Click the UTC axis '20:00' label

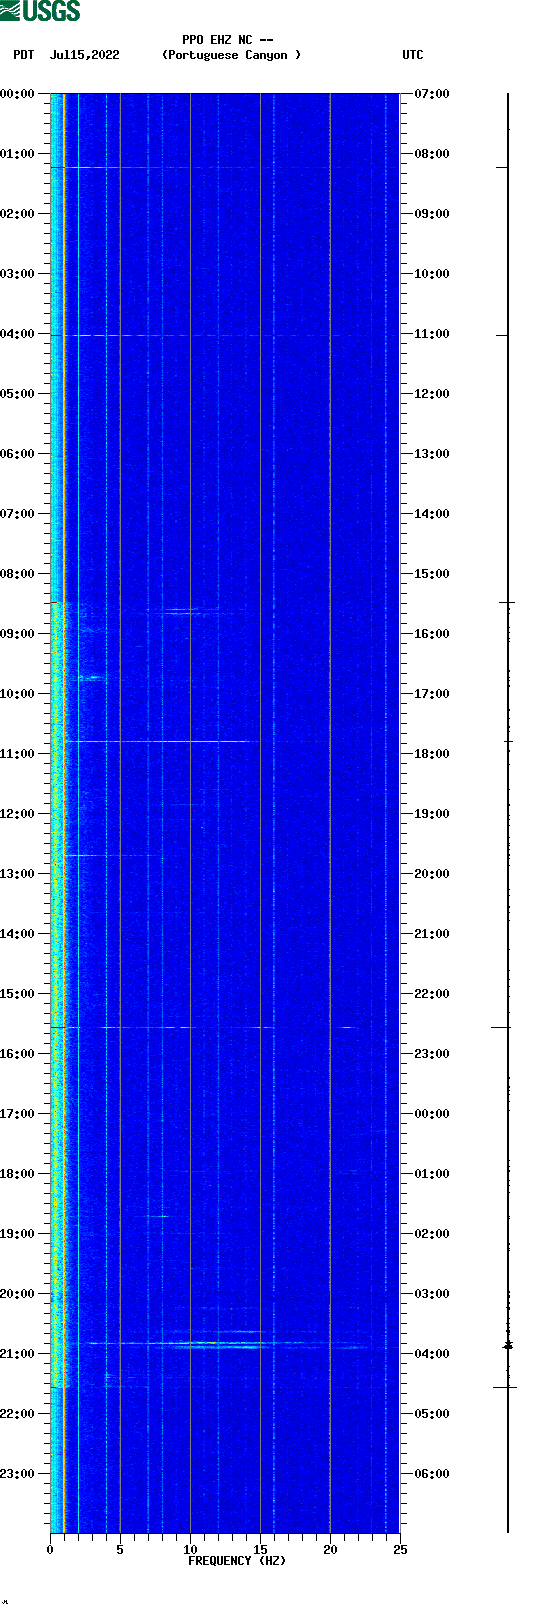[432, 874]
